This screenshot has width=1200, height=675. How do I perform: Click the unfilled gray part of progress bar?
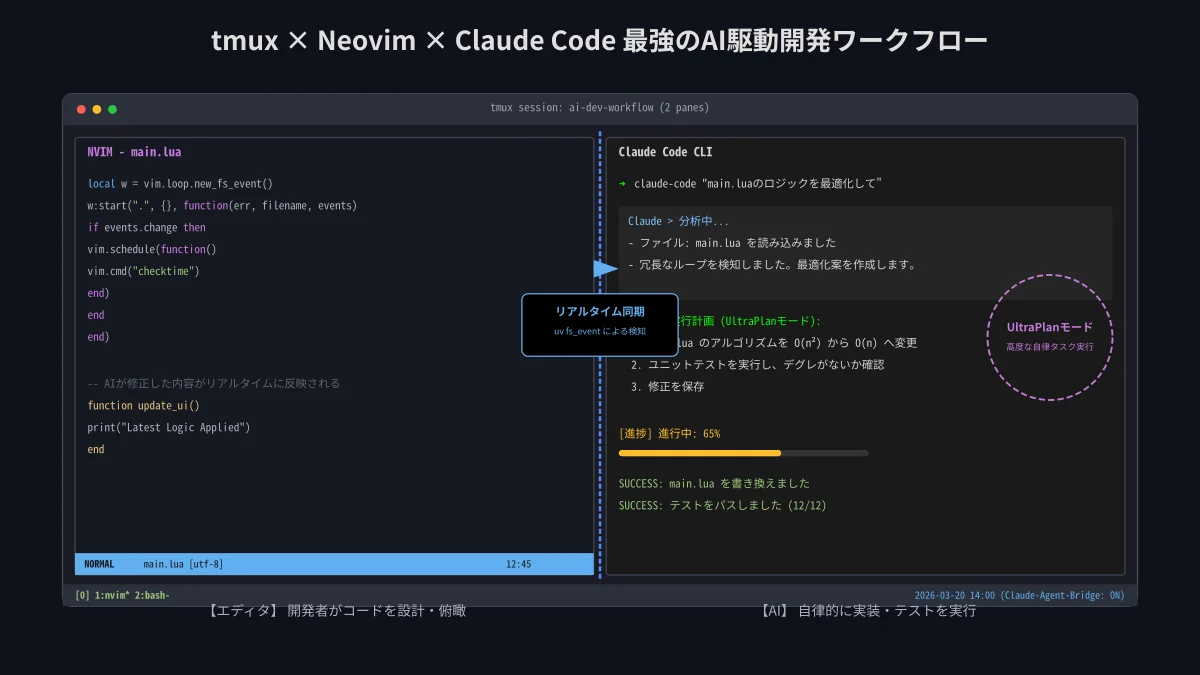point(825,453)
